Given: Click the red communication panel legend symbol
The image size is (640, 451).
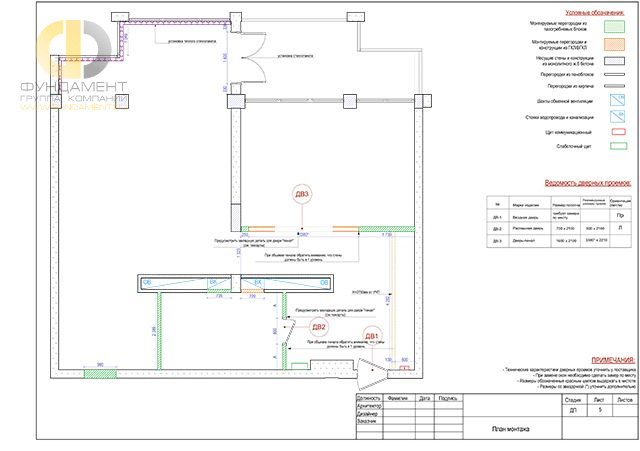Looking at the screenshot, I should 618,132.
